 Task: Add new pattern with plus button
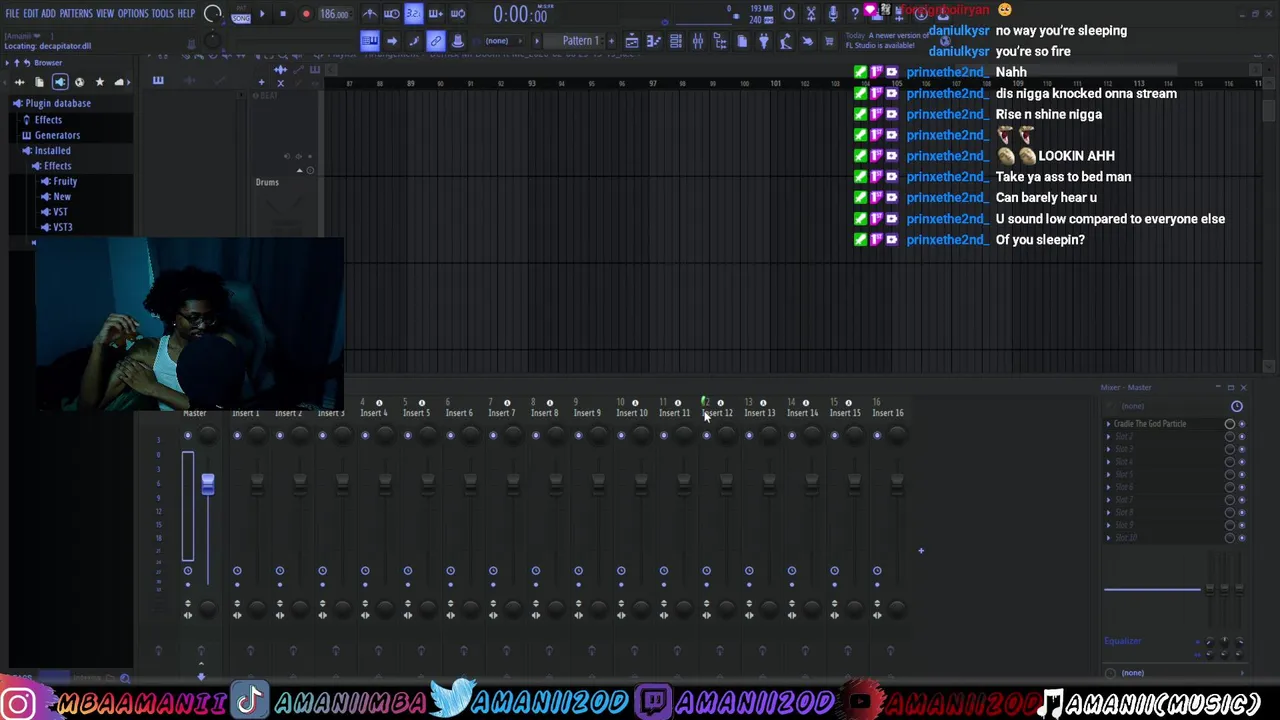click(610, 41)
